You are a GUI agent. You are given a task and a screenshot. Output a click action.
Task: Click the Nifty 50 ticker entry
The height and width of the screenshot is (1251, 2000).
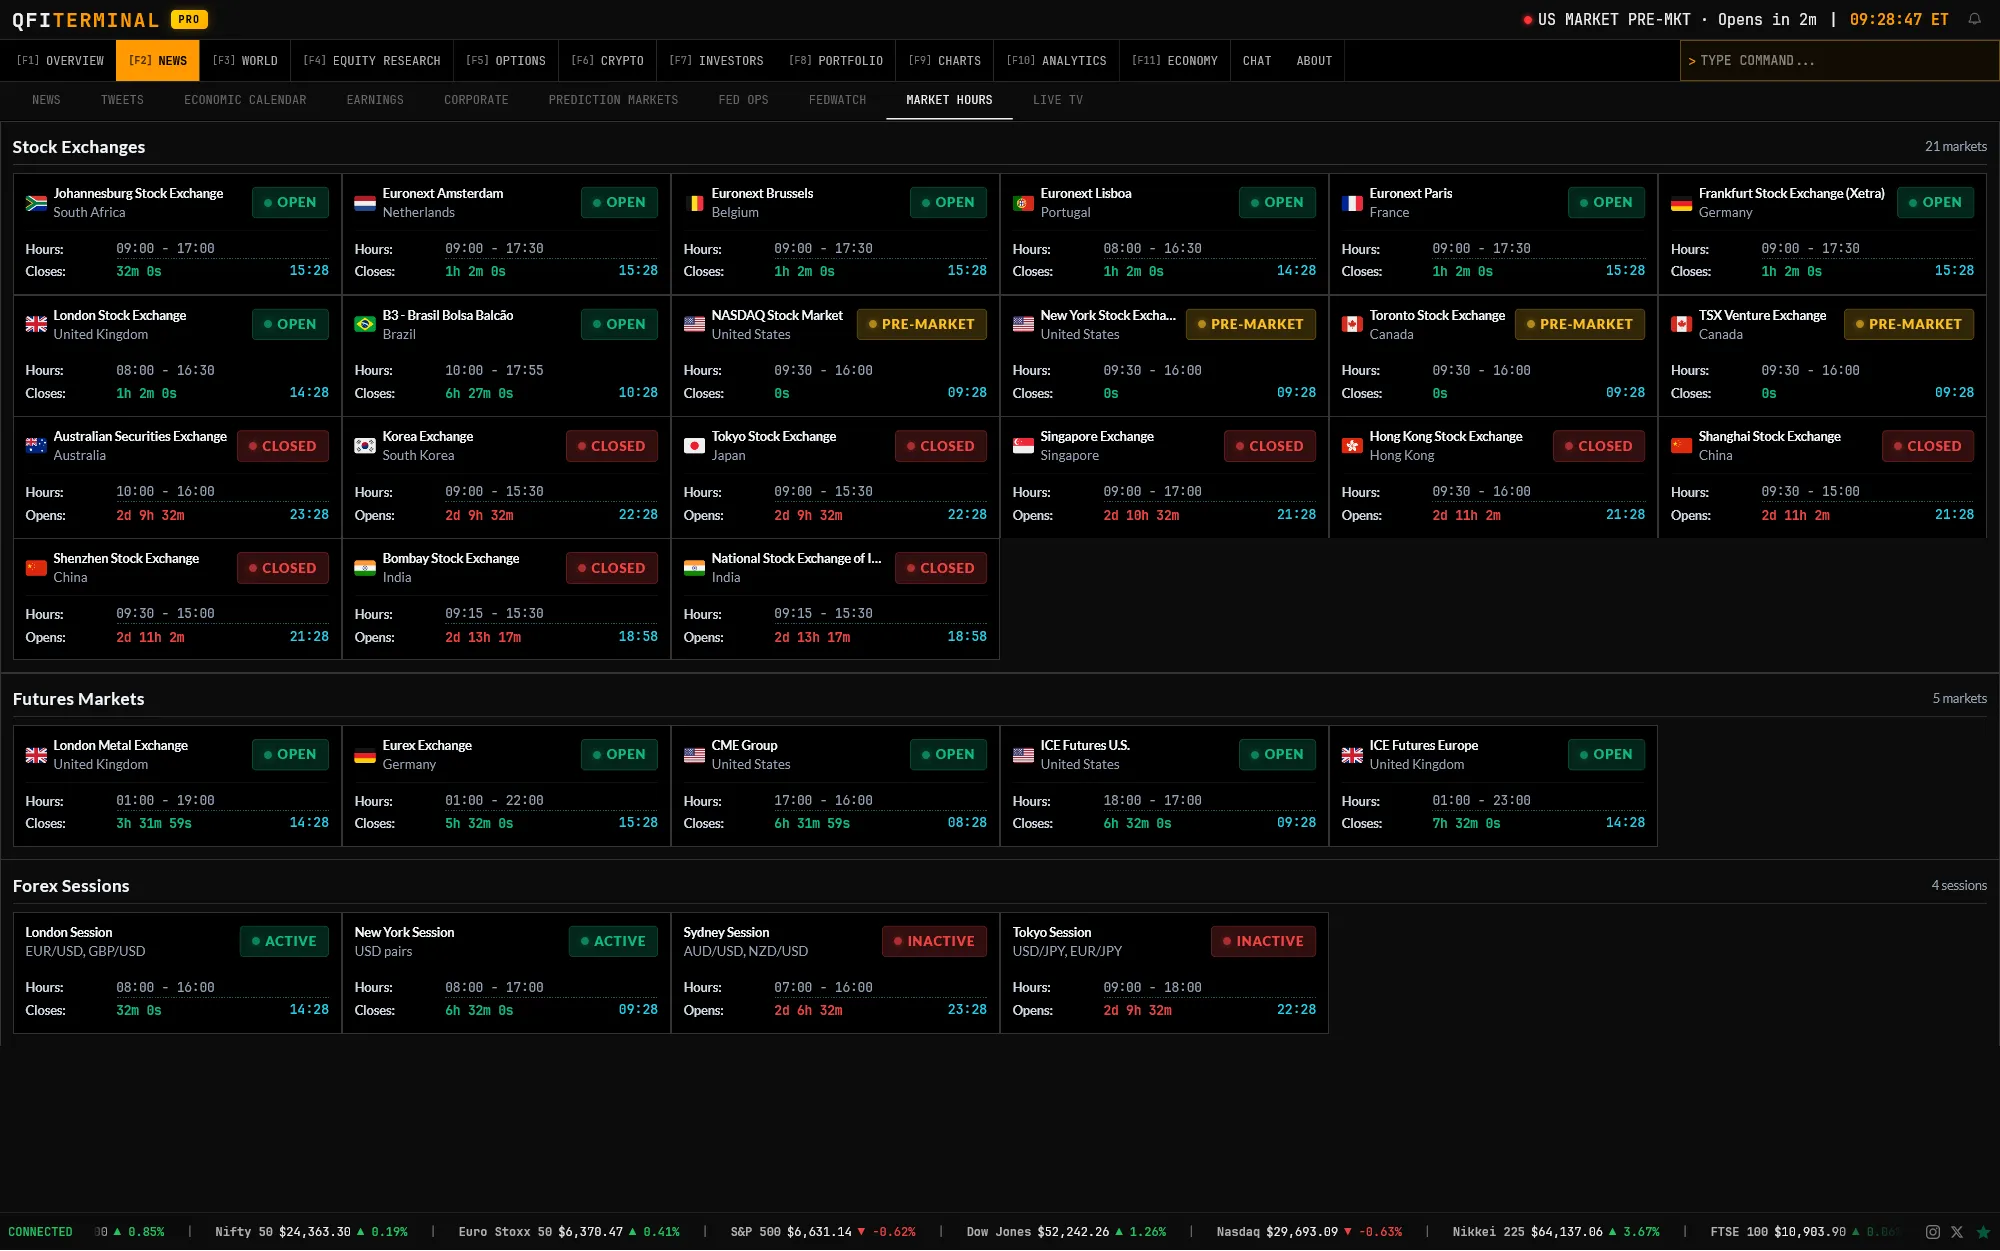coord(311,1232)
